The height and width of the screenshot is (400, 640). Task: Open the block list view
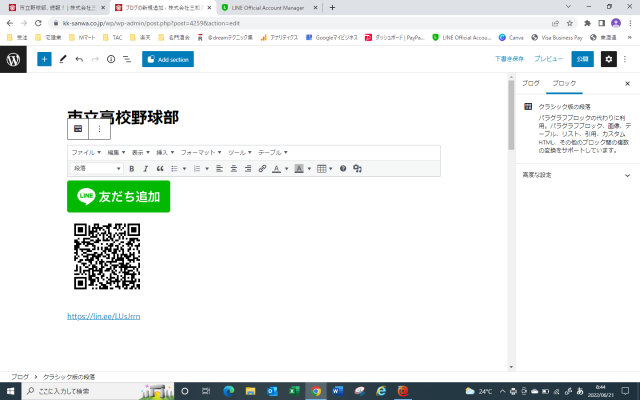127,59
